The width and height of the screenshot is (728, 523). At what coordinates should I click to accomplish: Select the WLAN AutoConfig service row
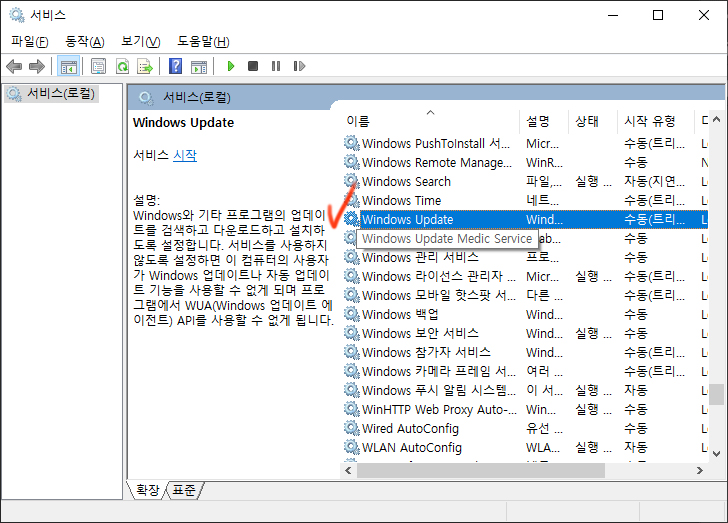click(525, 447)
